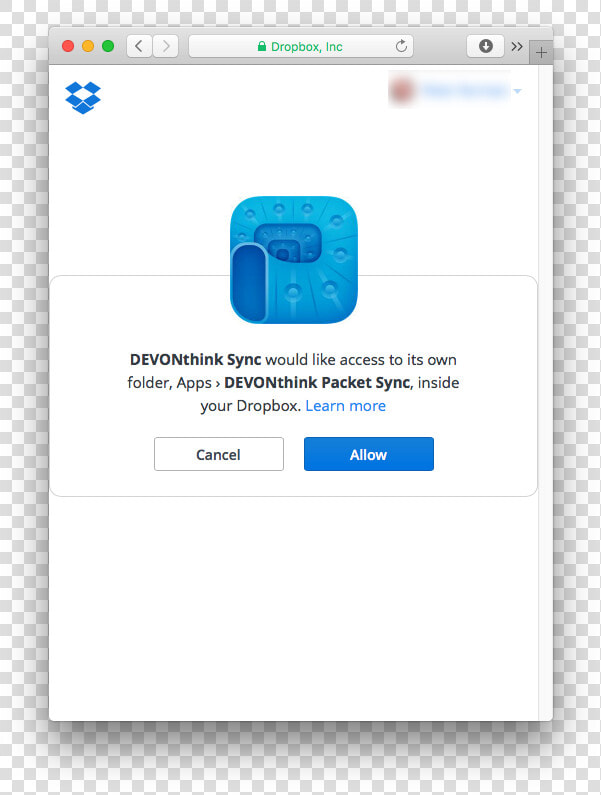The image size is (601, 795).
Task: Go back with the browser back arrow
Action: point(138,46)
